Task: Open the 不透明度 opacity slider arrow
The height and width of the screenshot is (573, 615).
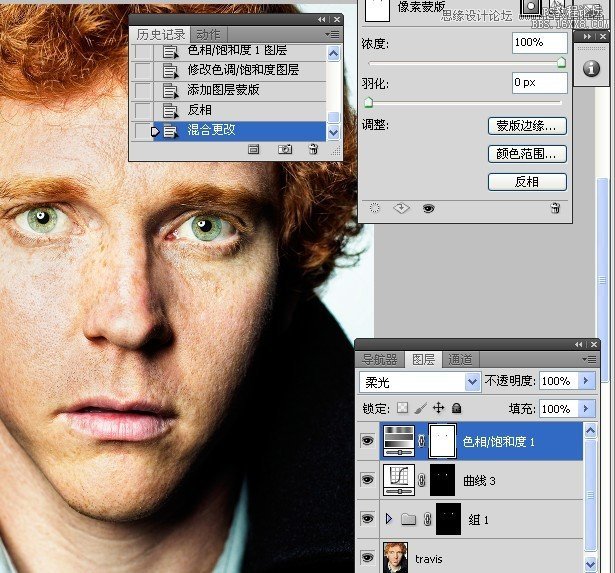Action: coord(586,380)
